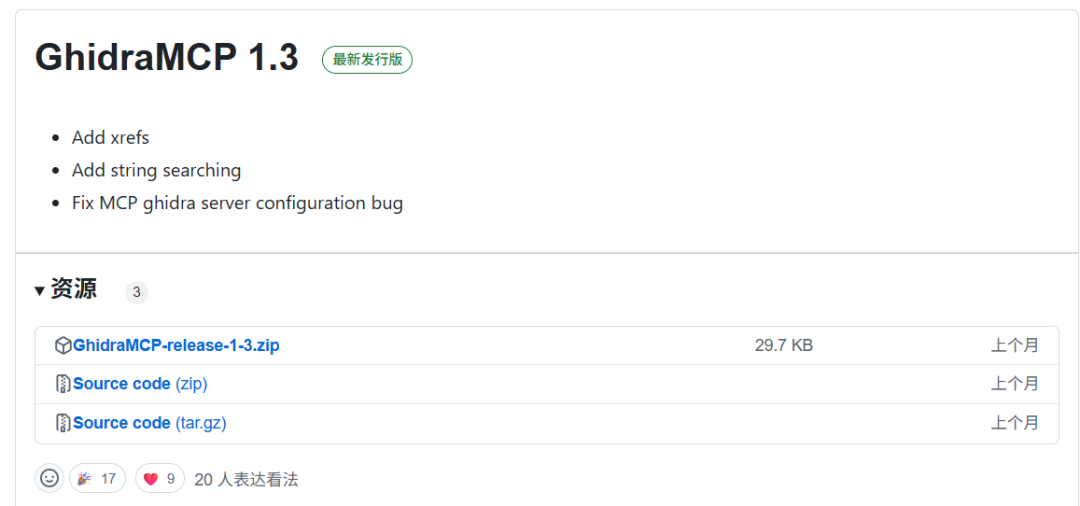1080x506 pixels.
Task: Click 上个月 timestamp on Source code (zip) row
Action: tap(1015, 384)
